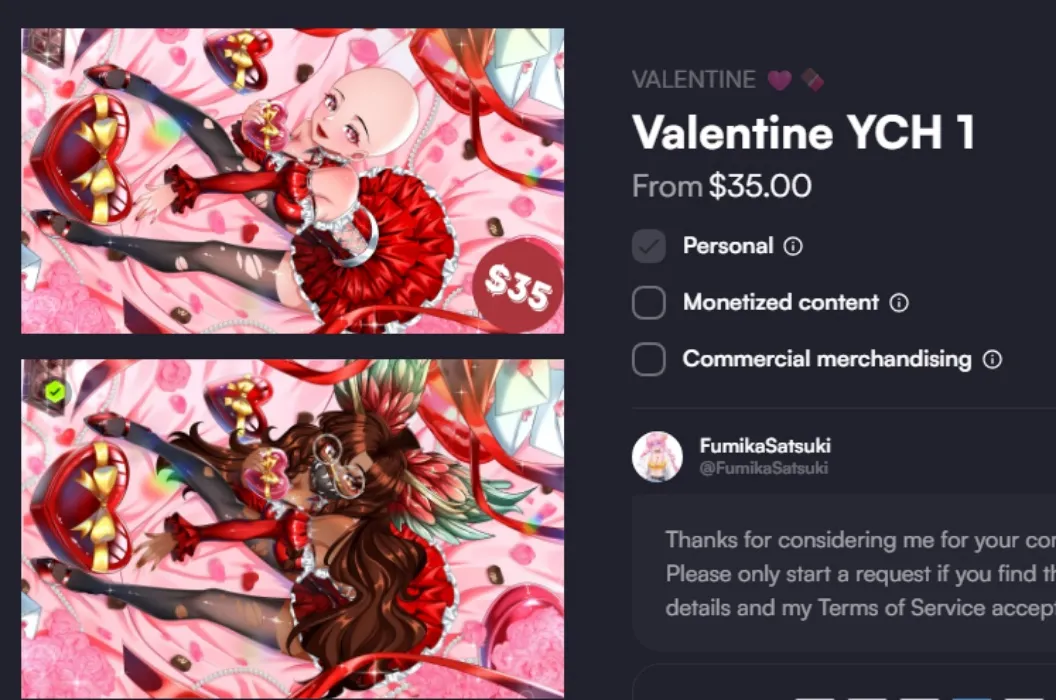Open info tooltip for Monetized content

pyautogui.click(x=898, y=302)
